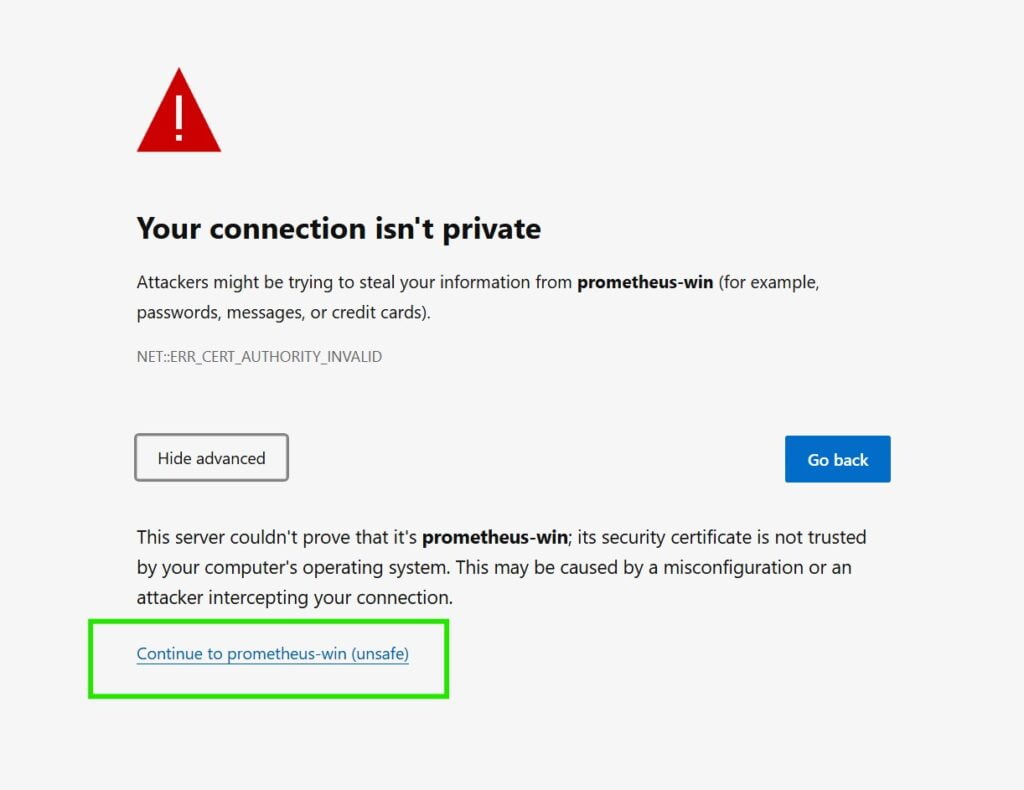
Task: Click the phrase "attacker intercepting your connection"
Action: pos(294,597)
